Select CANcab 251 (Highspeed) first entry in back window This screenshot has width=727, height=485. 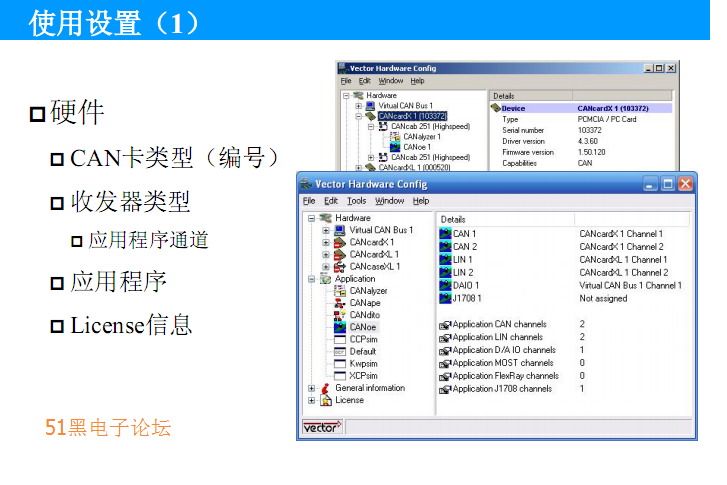tap(430, 126)
